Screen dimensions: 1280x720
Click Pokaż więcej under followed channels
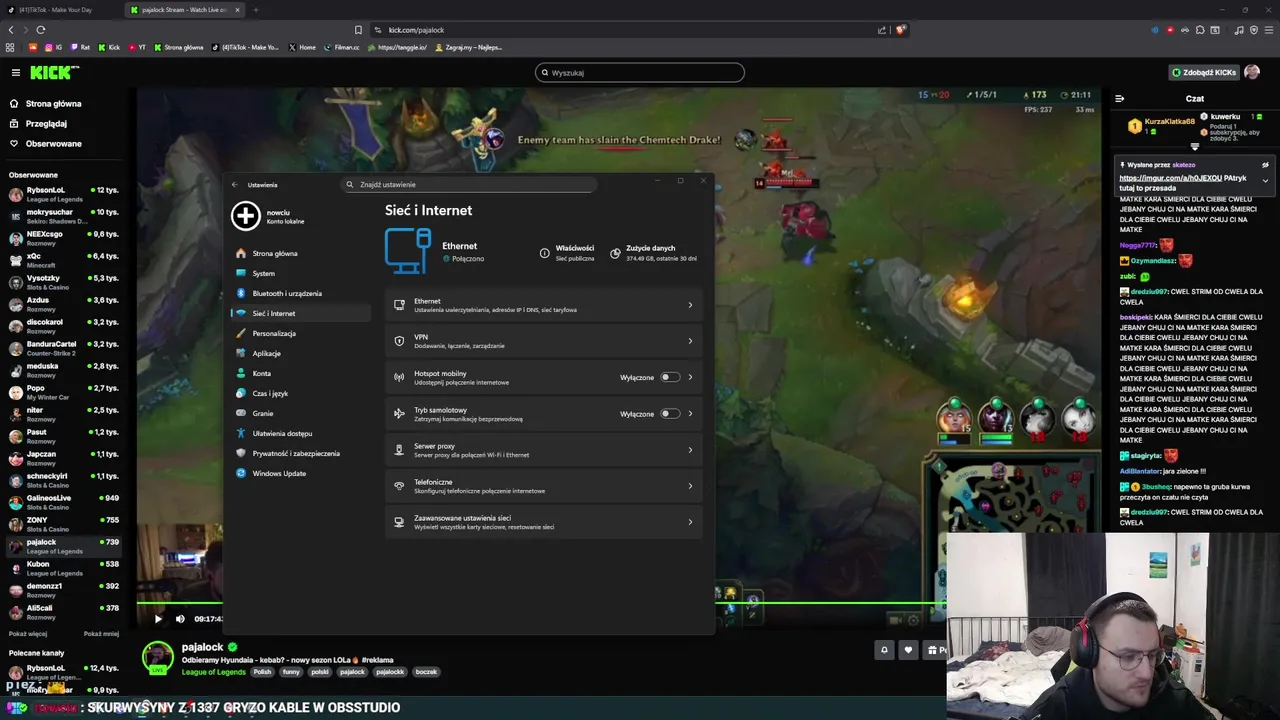click(x=28, y=633)
